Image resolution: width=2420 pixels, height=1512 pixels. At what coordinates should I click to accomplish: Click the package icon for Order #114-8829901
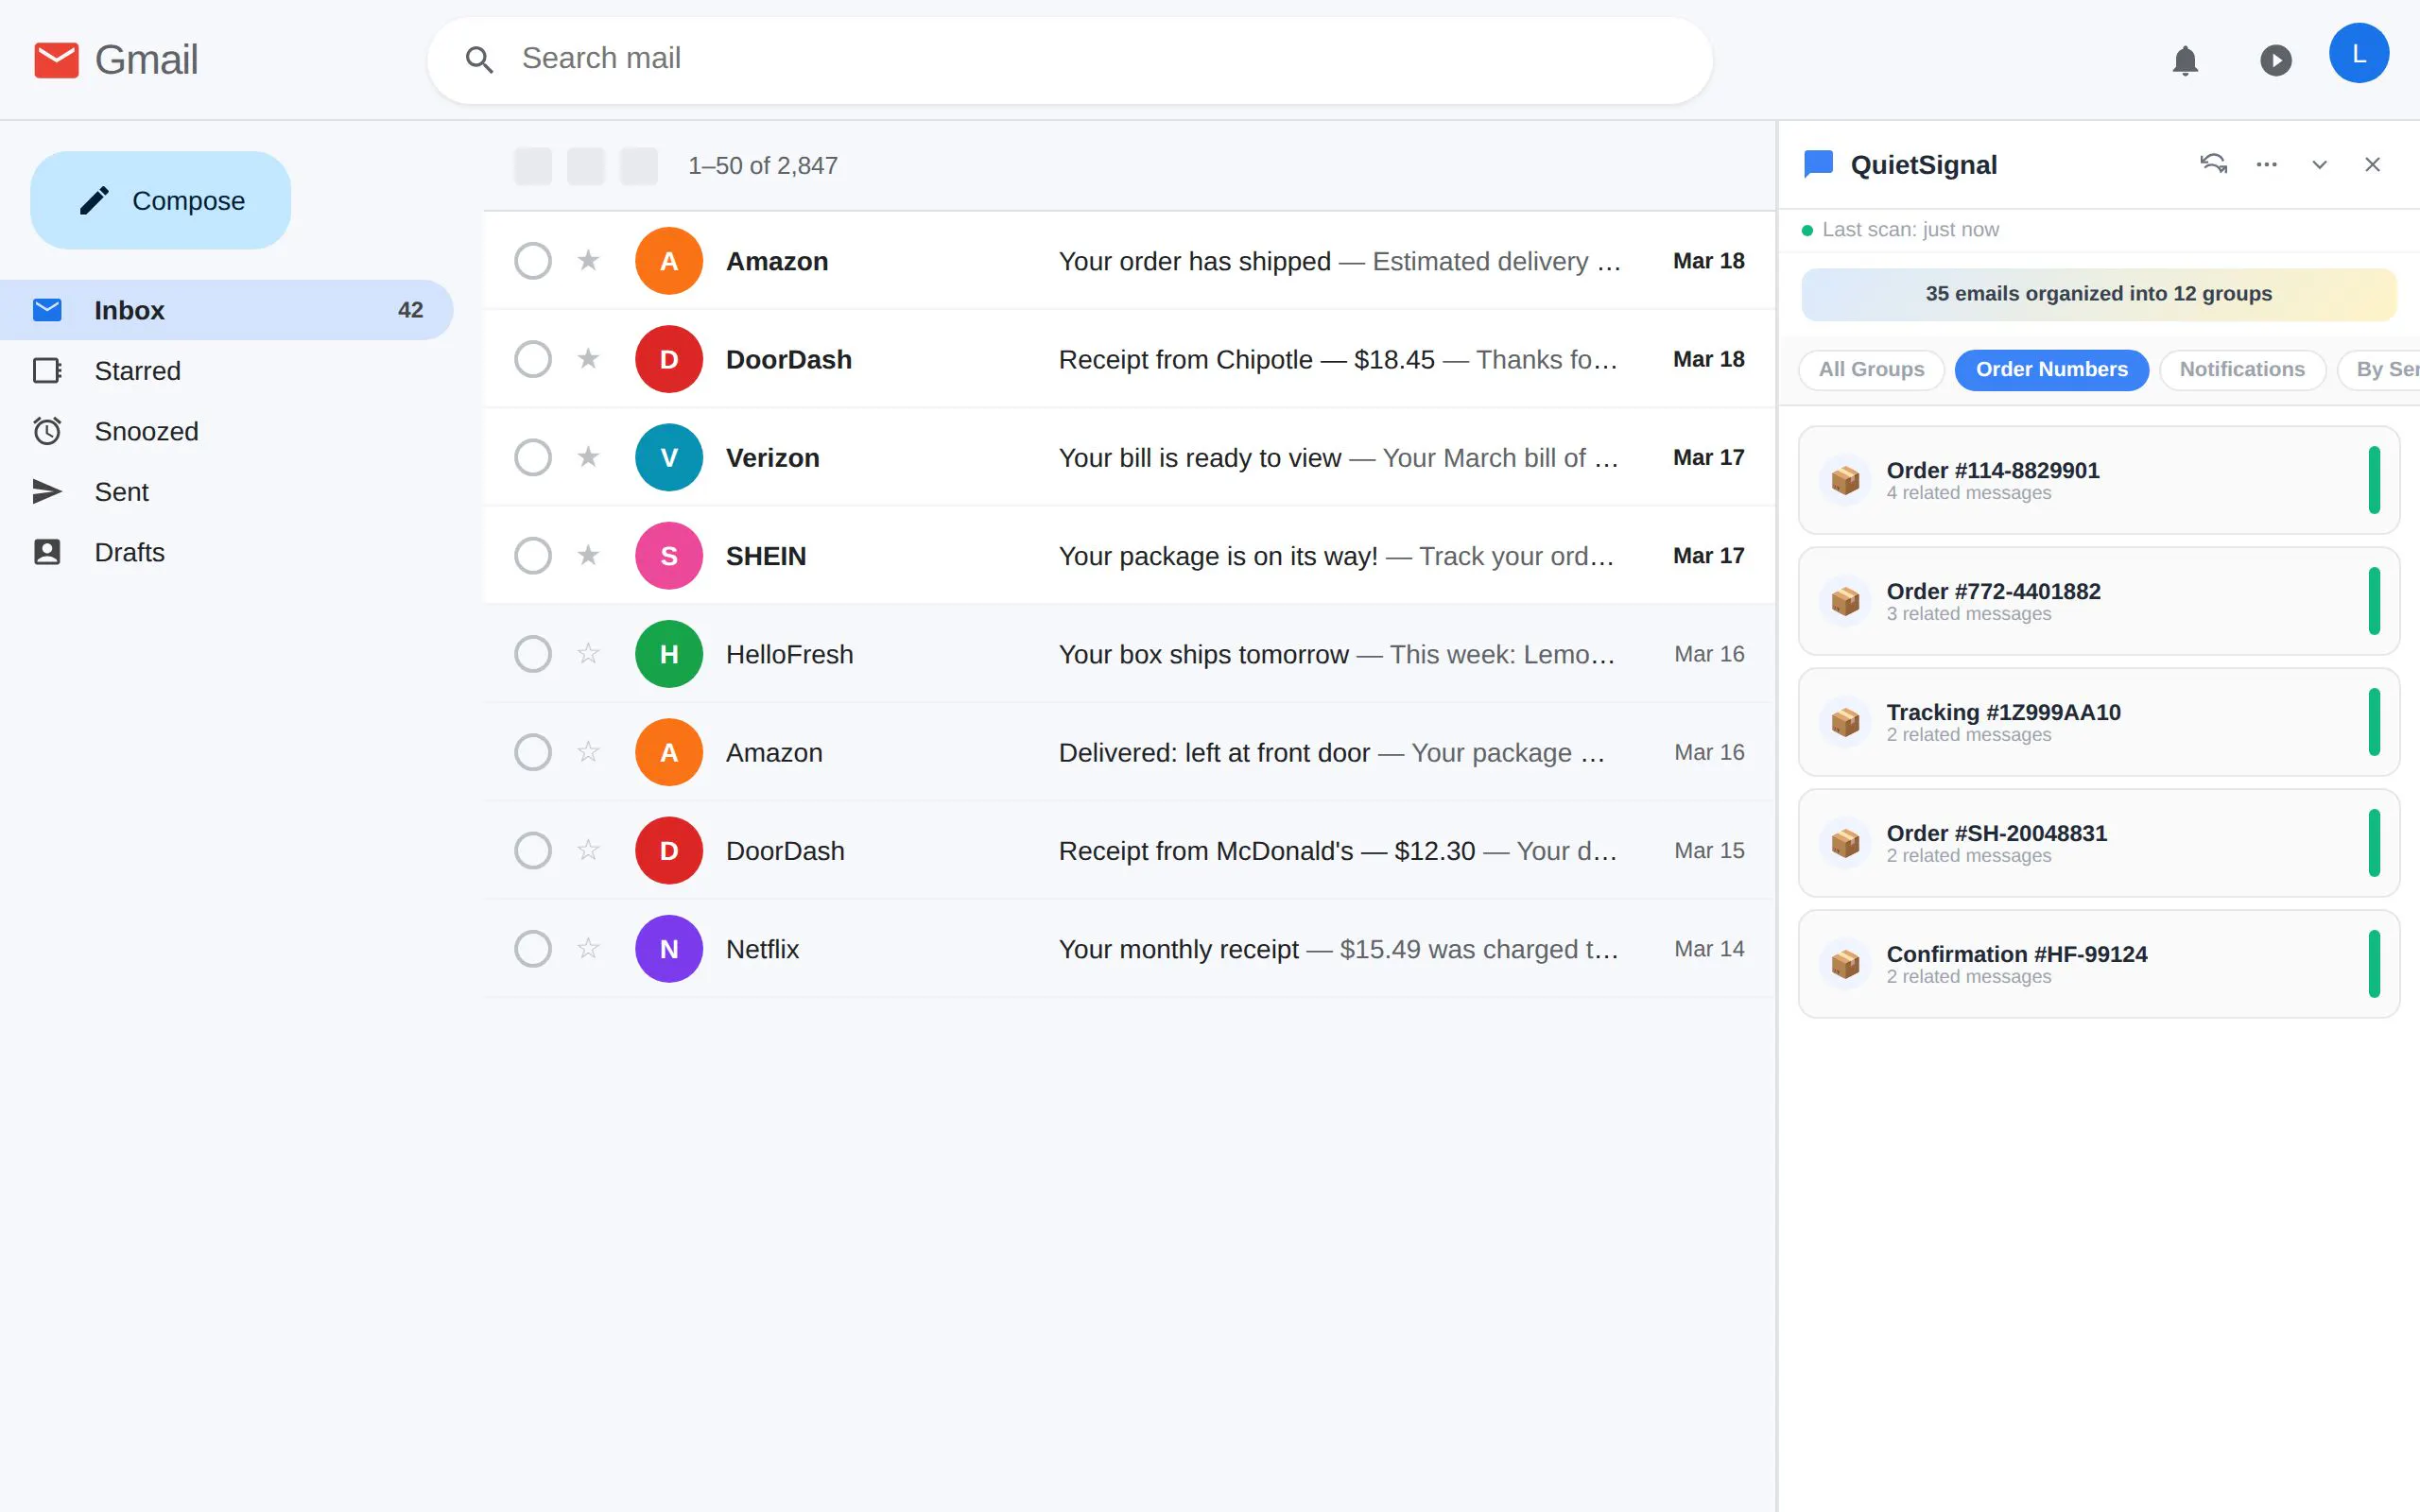coord(1845,481)
